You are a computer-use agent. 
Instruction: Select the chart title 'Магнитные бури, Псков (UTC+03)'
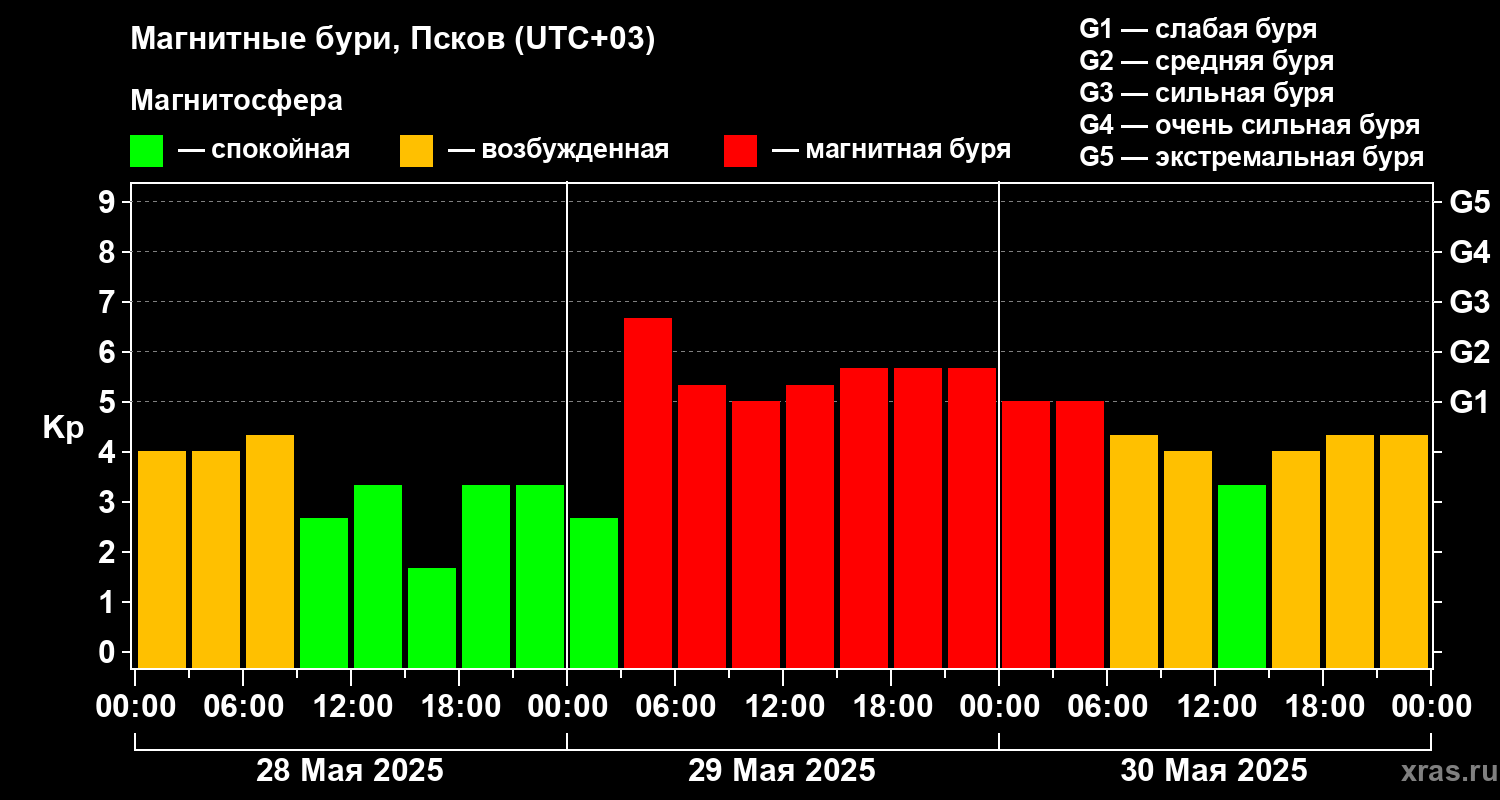pyautogui.click(x=393, y=40)
